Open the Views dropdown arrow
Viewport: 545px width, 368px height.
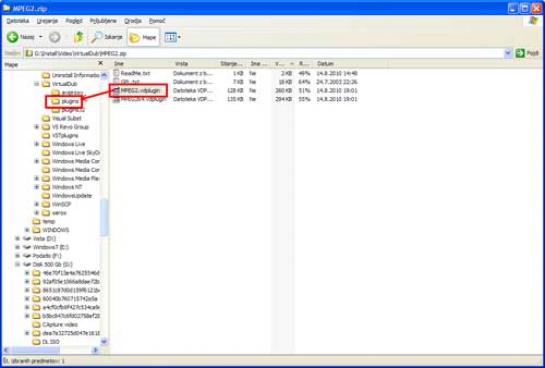(179, 37)
